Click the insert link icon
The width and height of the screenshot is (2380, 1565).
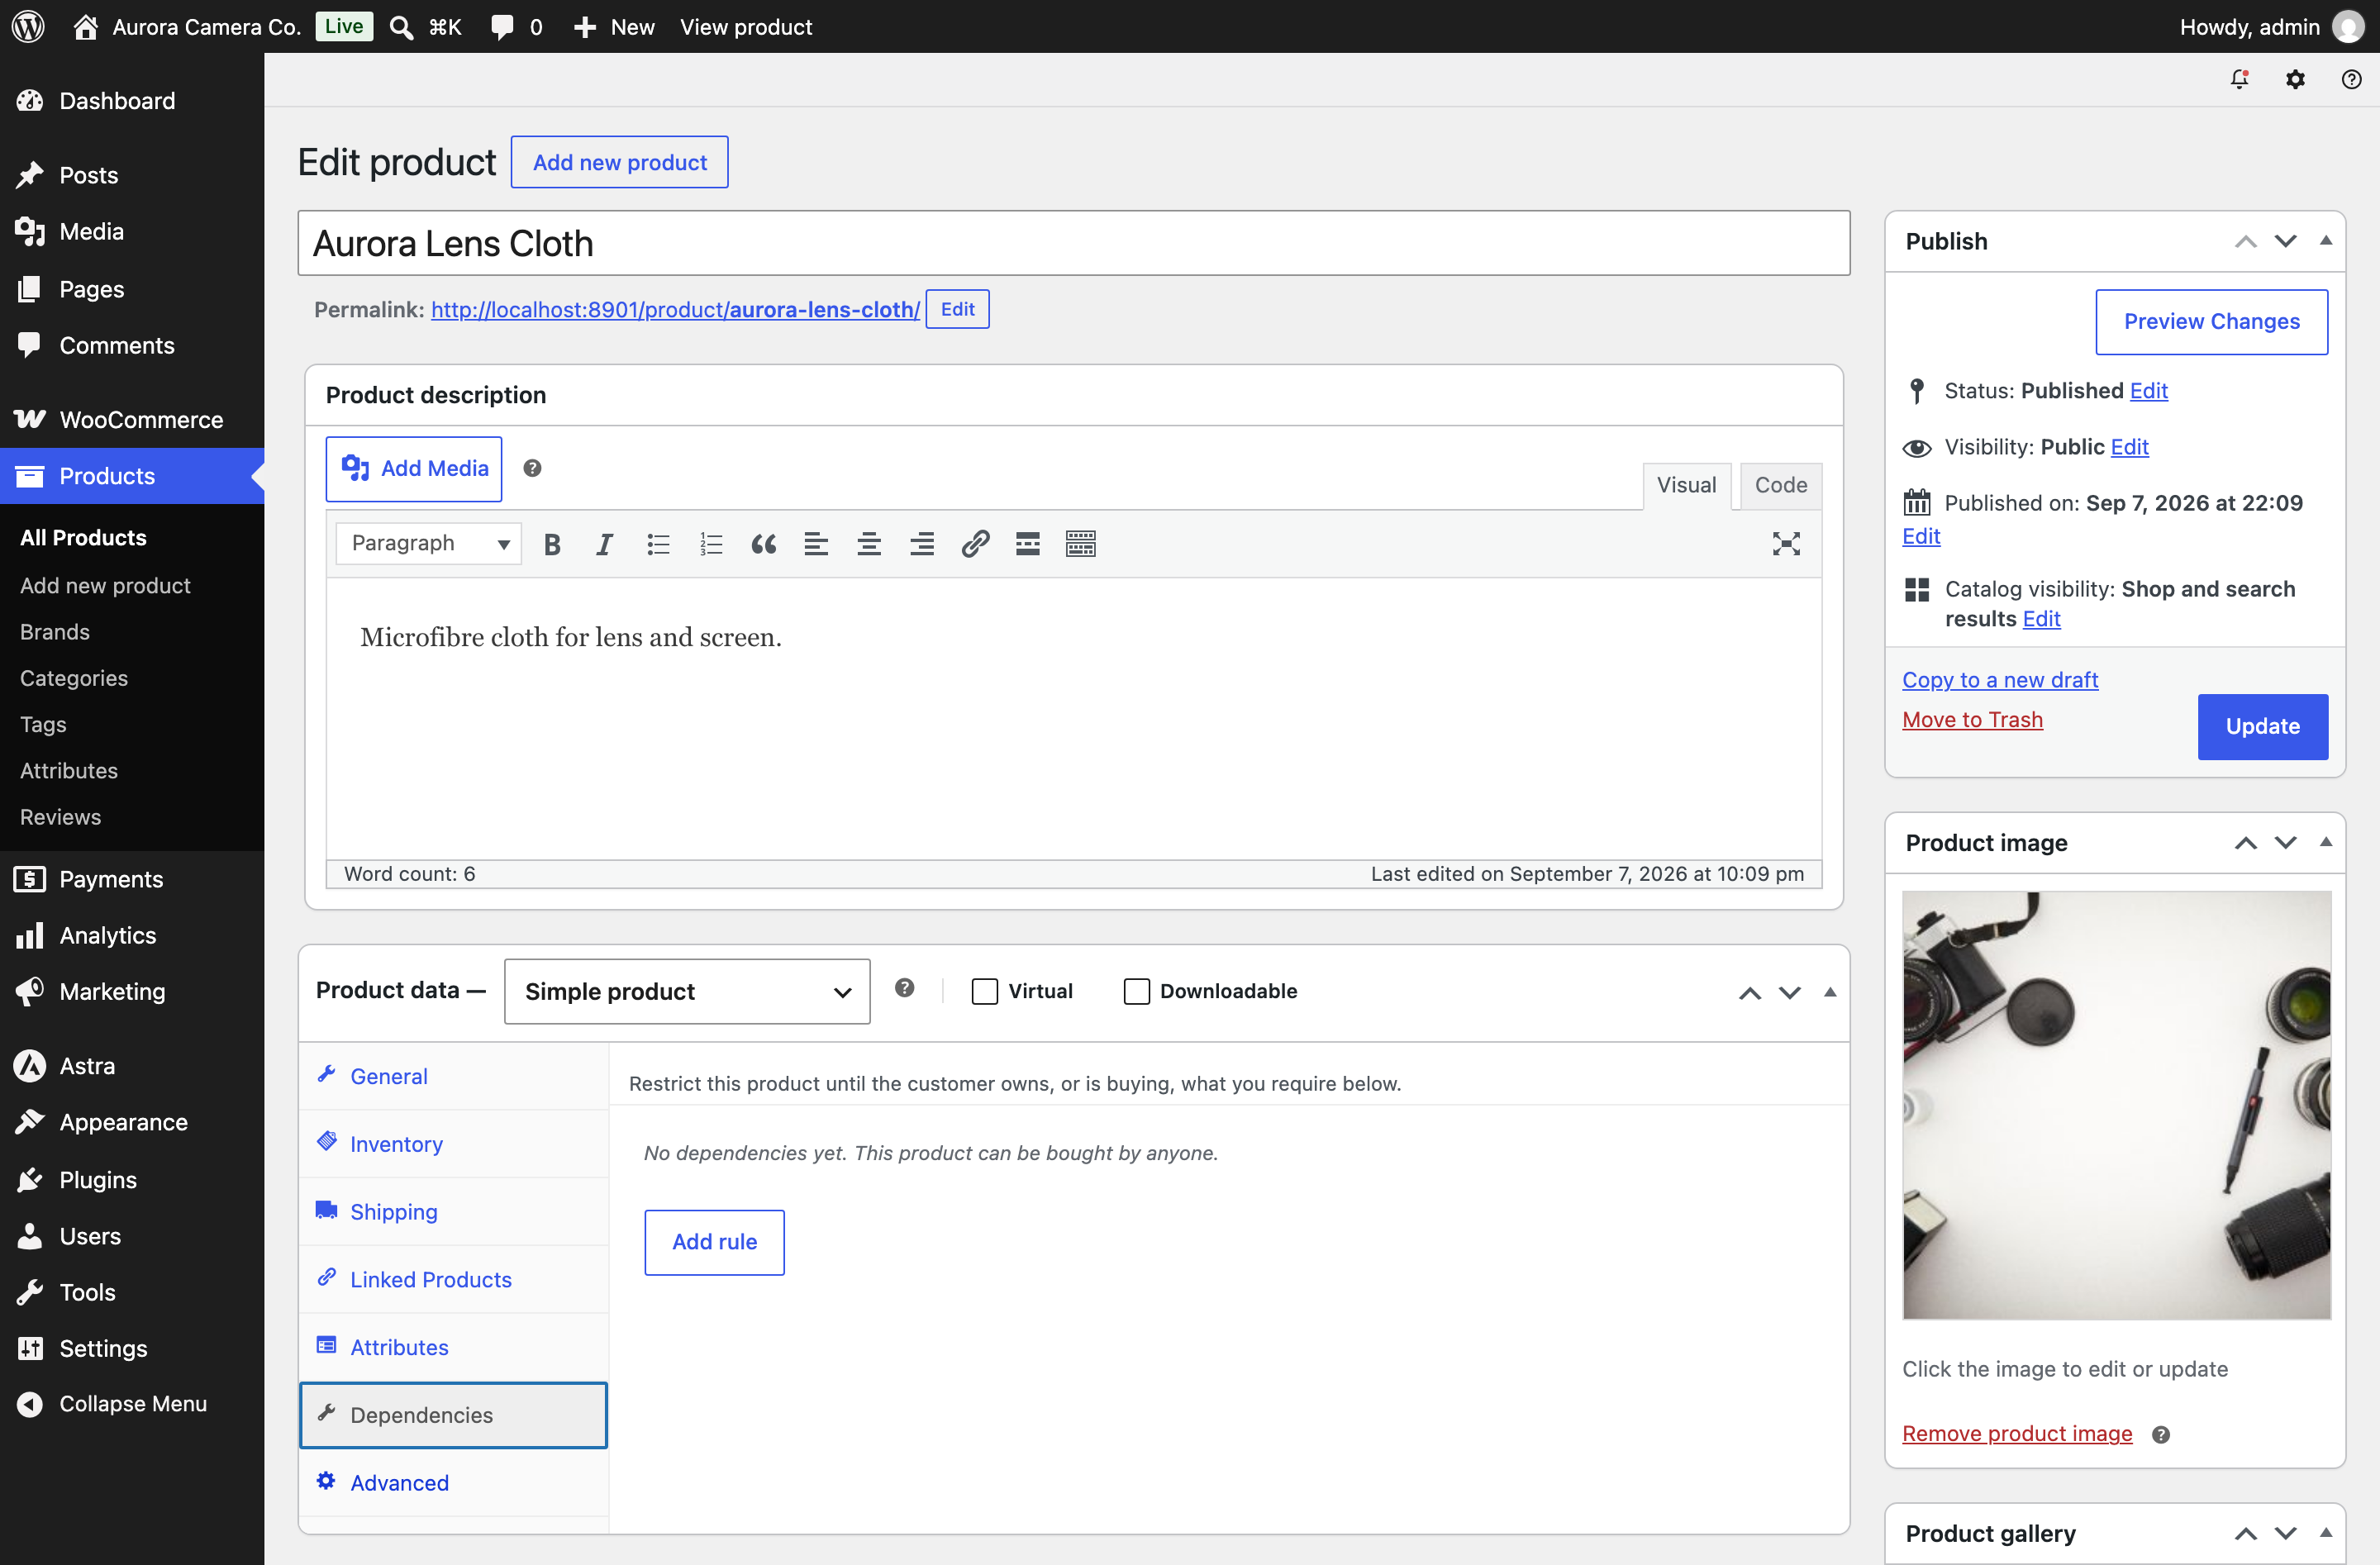[975, 544]
